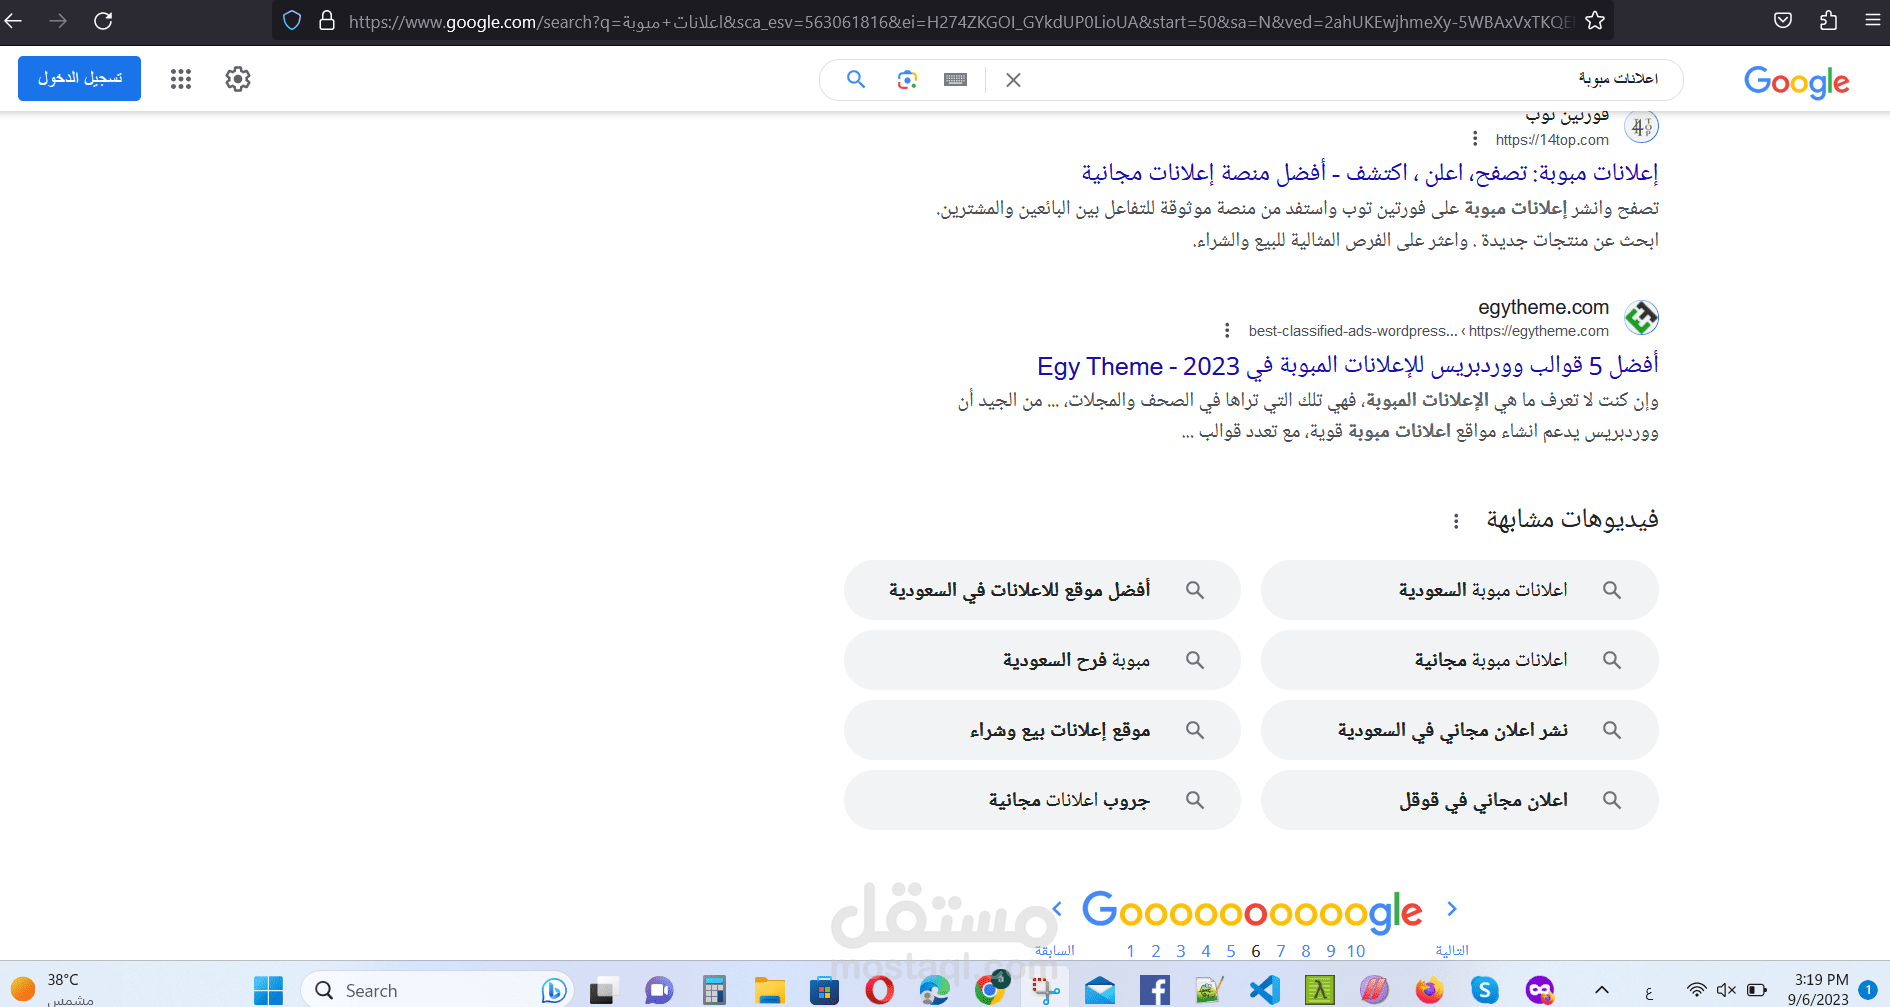Search مبوبة حرج السعودية suggestion
This screenshot has height=1007, width=1890.
point(1042,660)
